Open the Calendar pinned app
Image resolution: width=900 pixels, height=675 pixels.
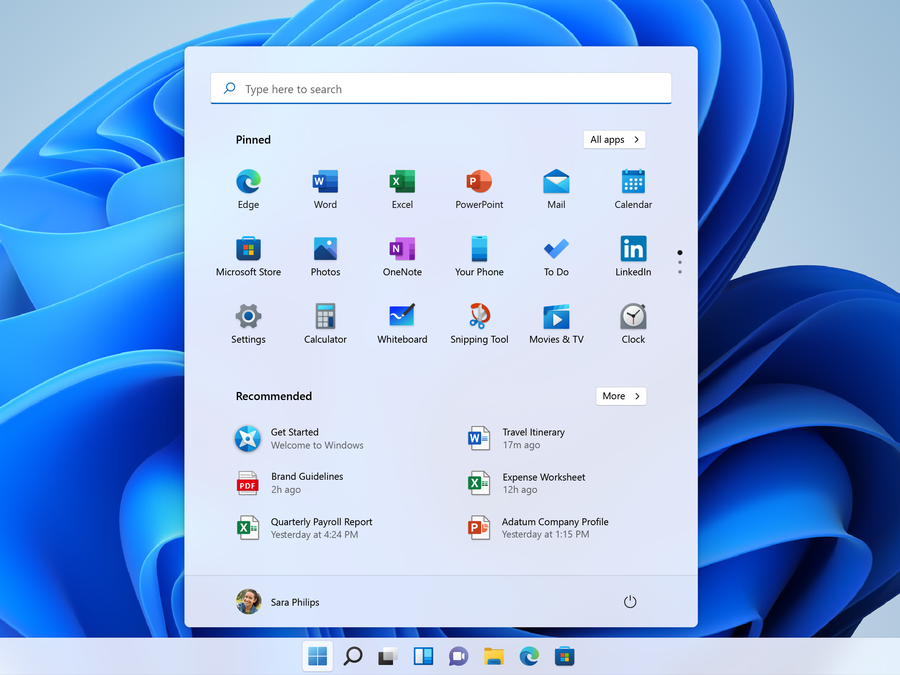click(633, 189)
